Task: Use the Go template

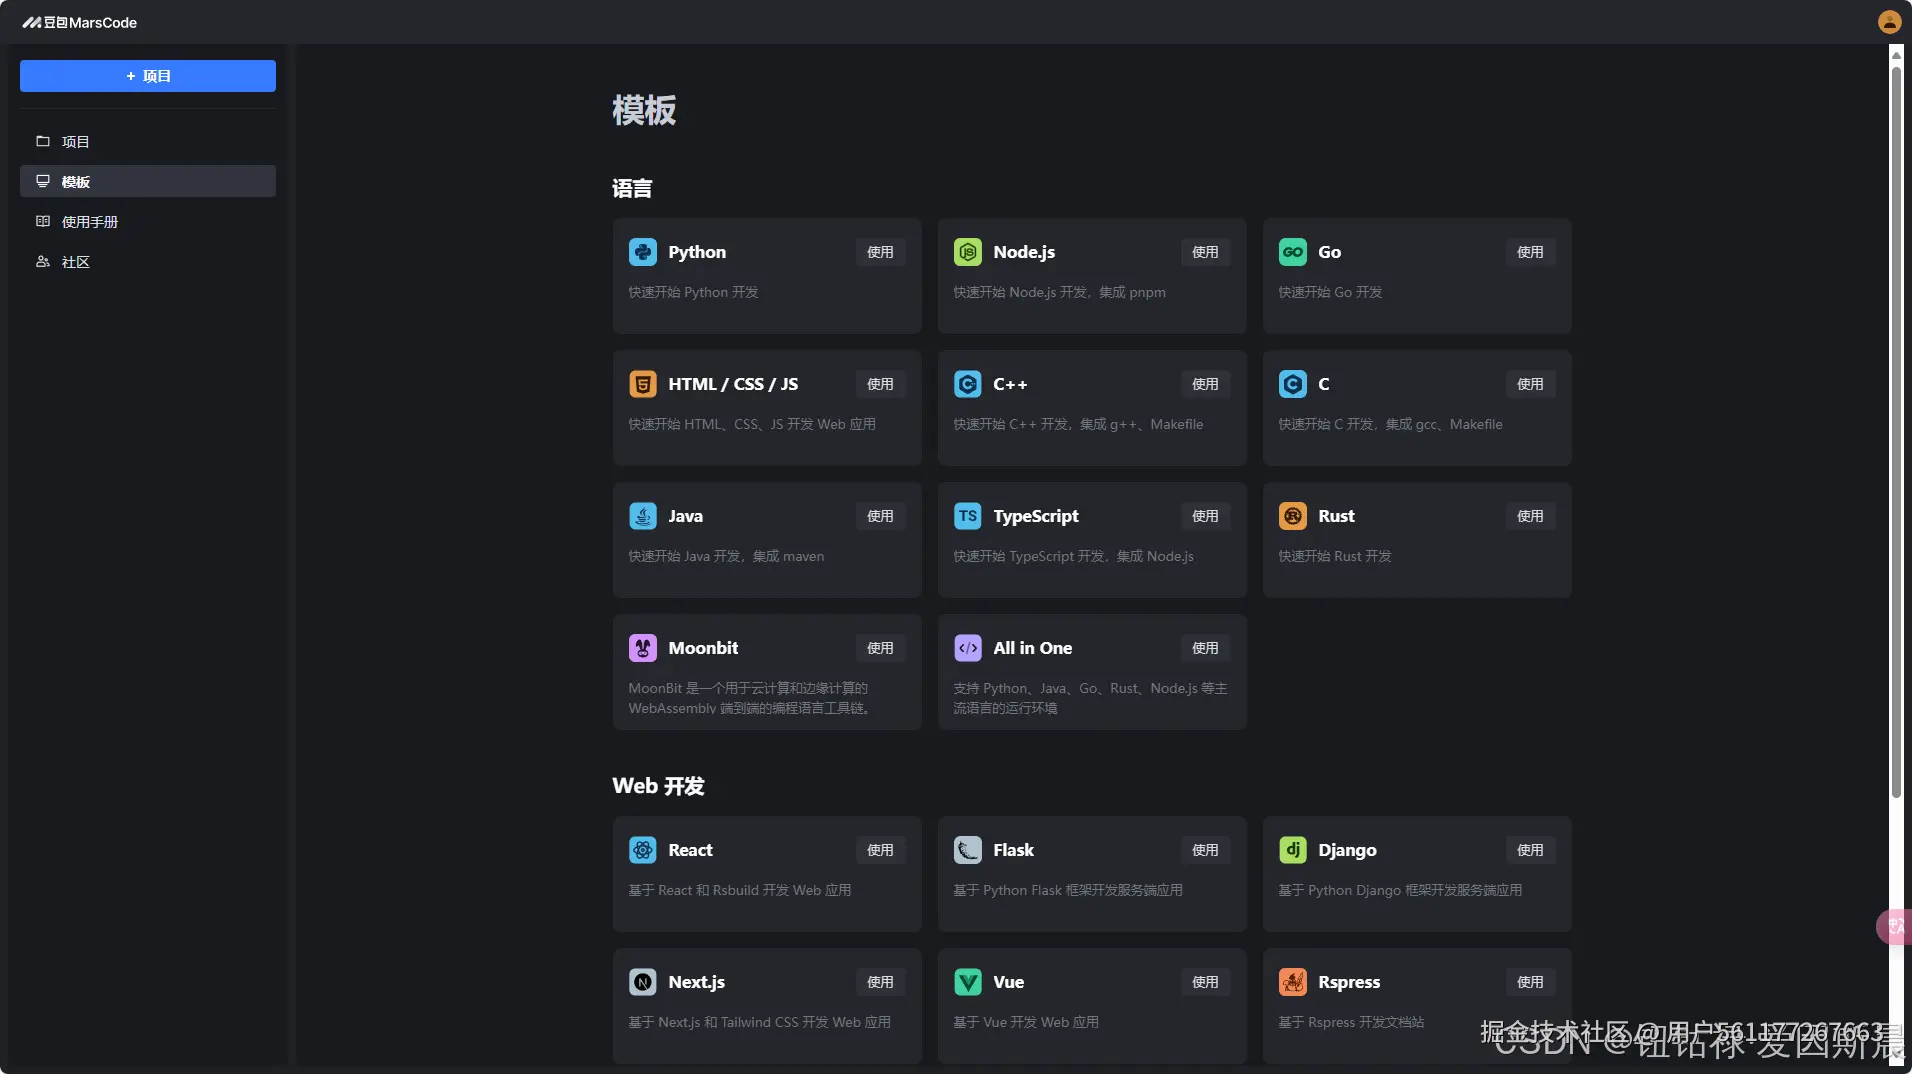Action: point(1530,252)
